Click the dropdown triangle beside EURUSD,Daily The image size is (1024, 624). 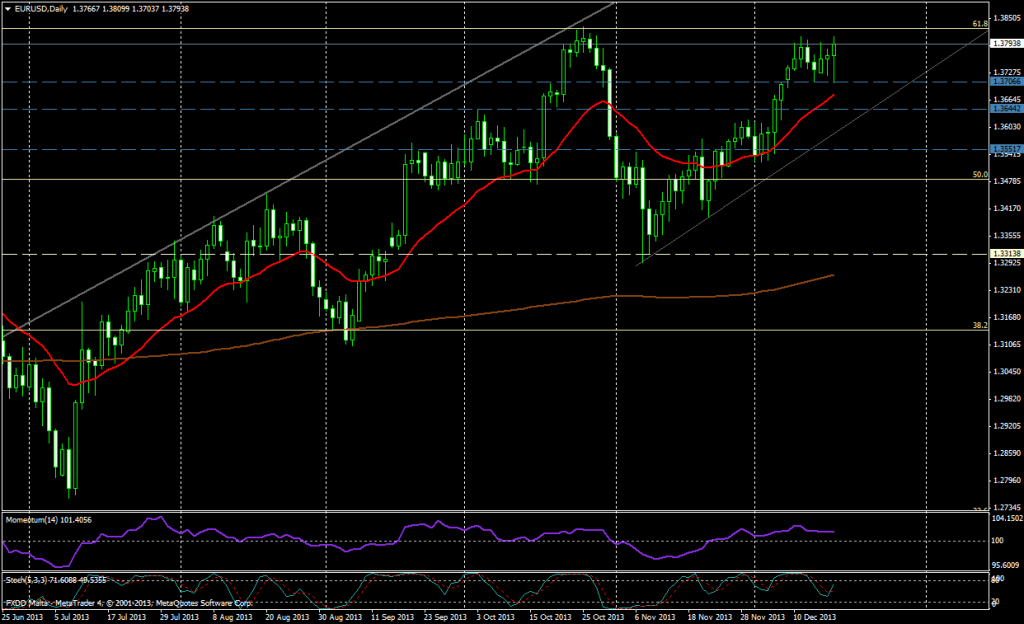[8, 9]
